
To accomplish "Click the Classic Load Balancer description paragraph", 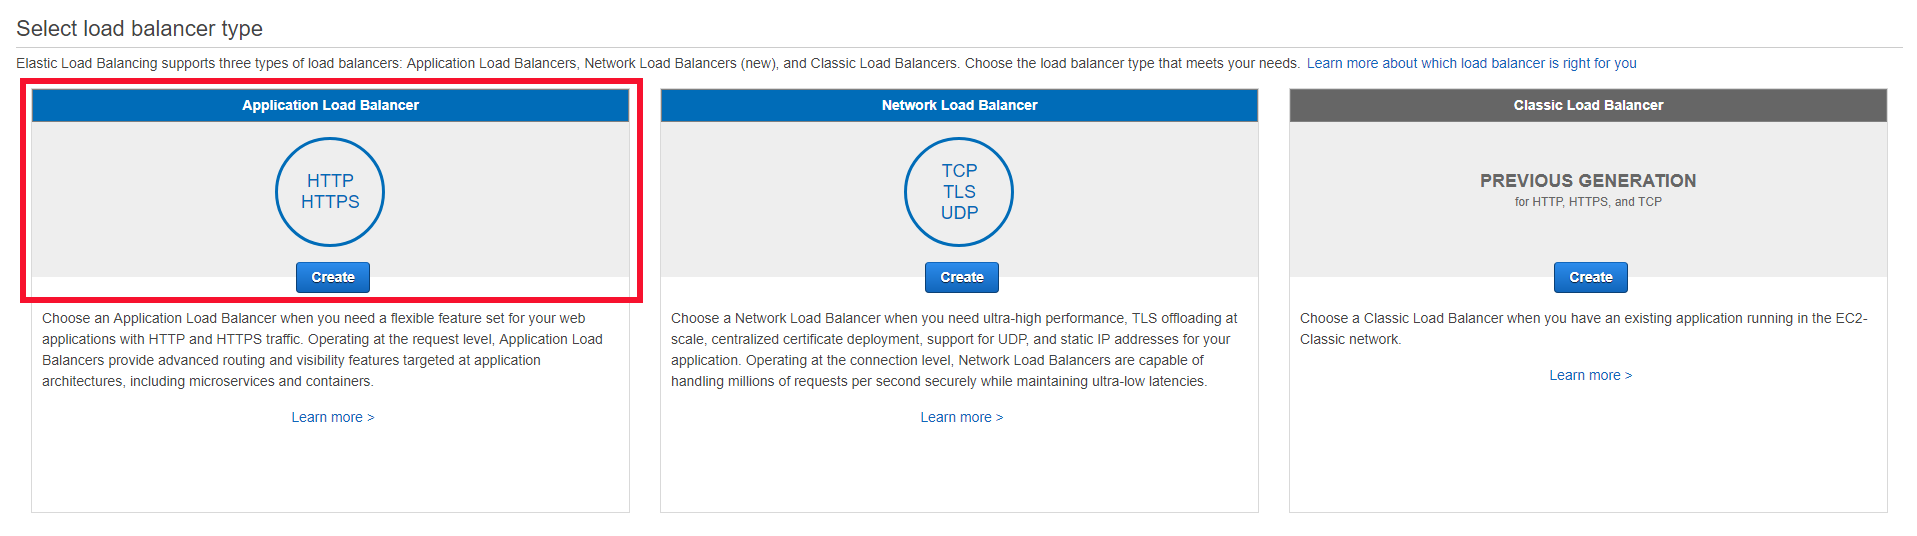I will (x=1583, y=328).
